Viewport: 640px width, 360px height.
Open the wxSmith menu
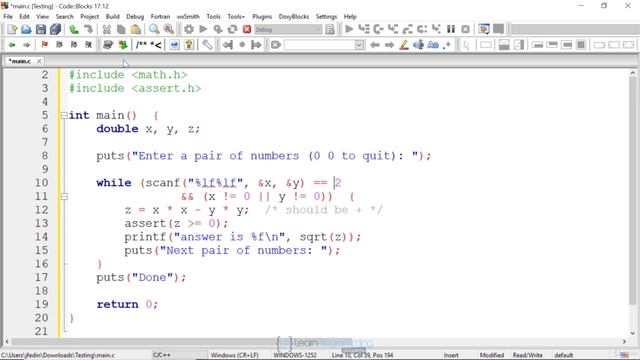(x=188, y=17)
